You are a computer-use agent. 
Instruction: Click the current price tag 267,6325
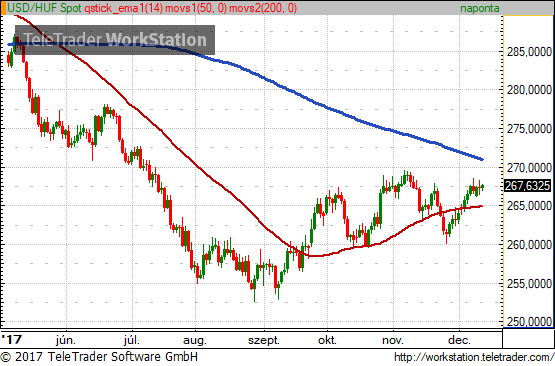pyautogui.click(x=527, y=186)
